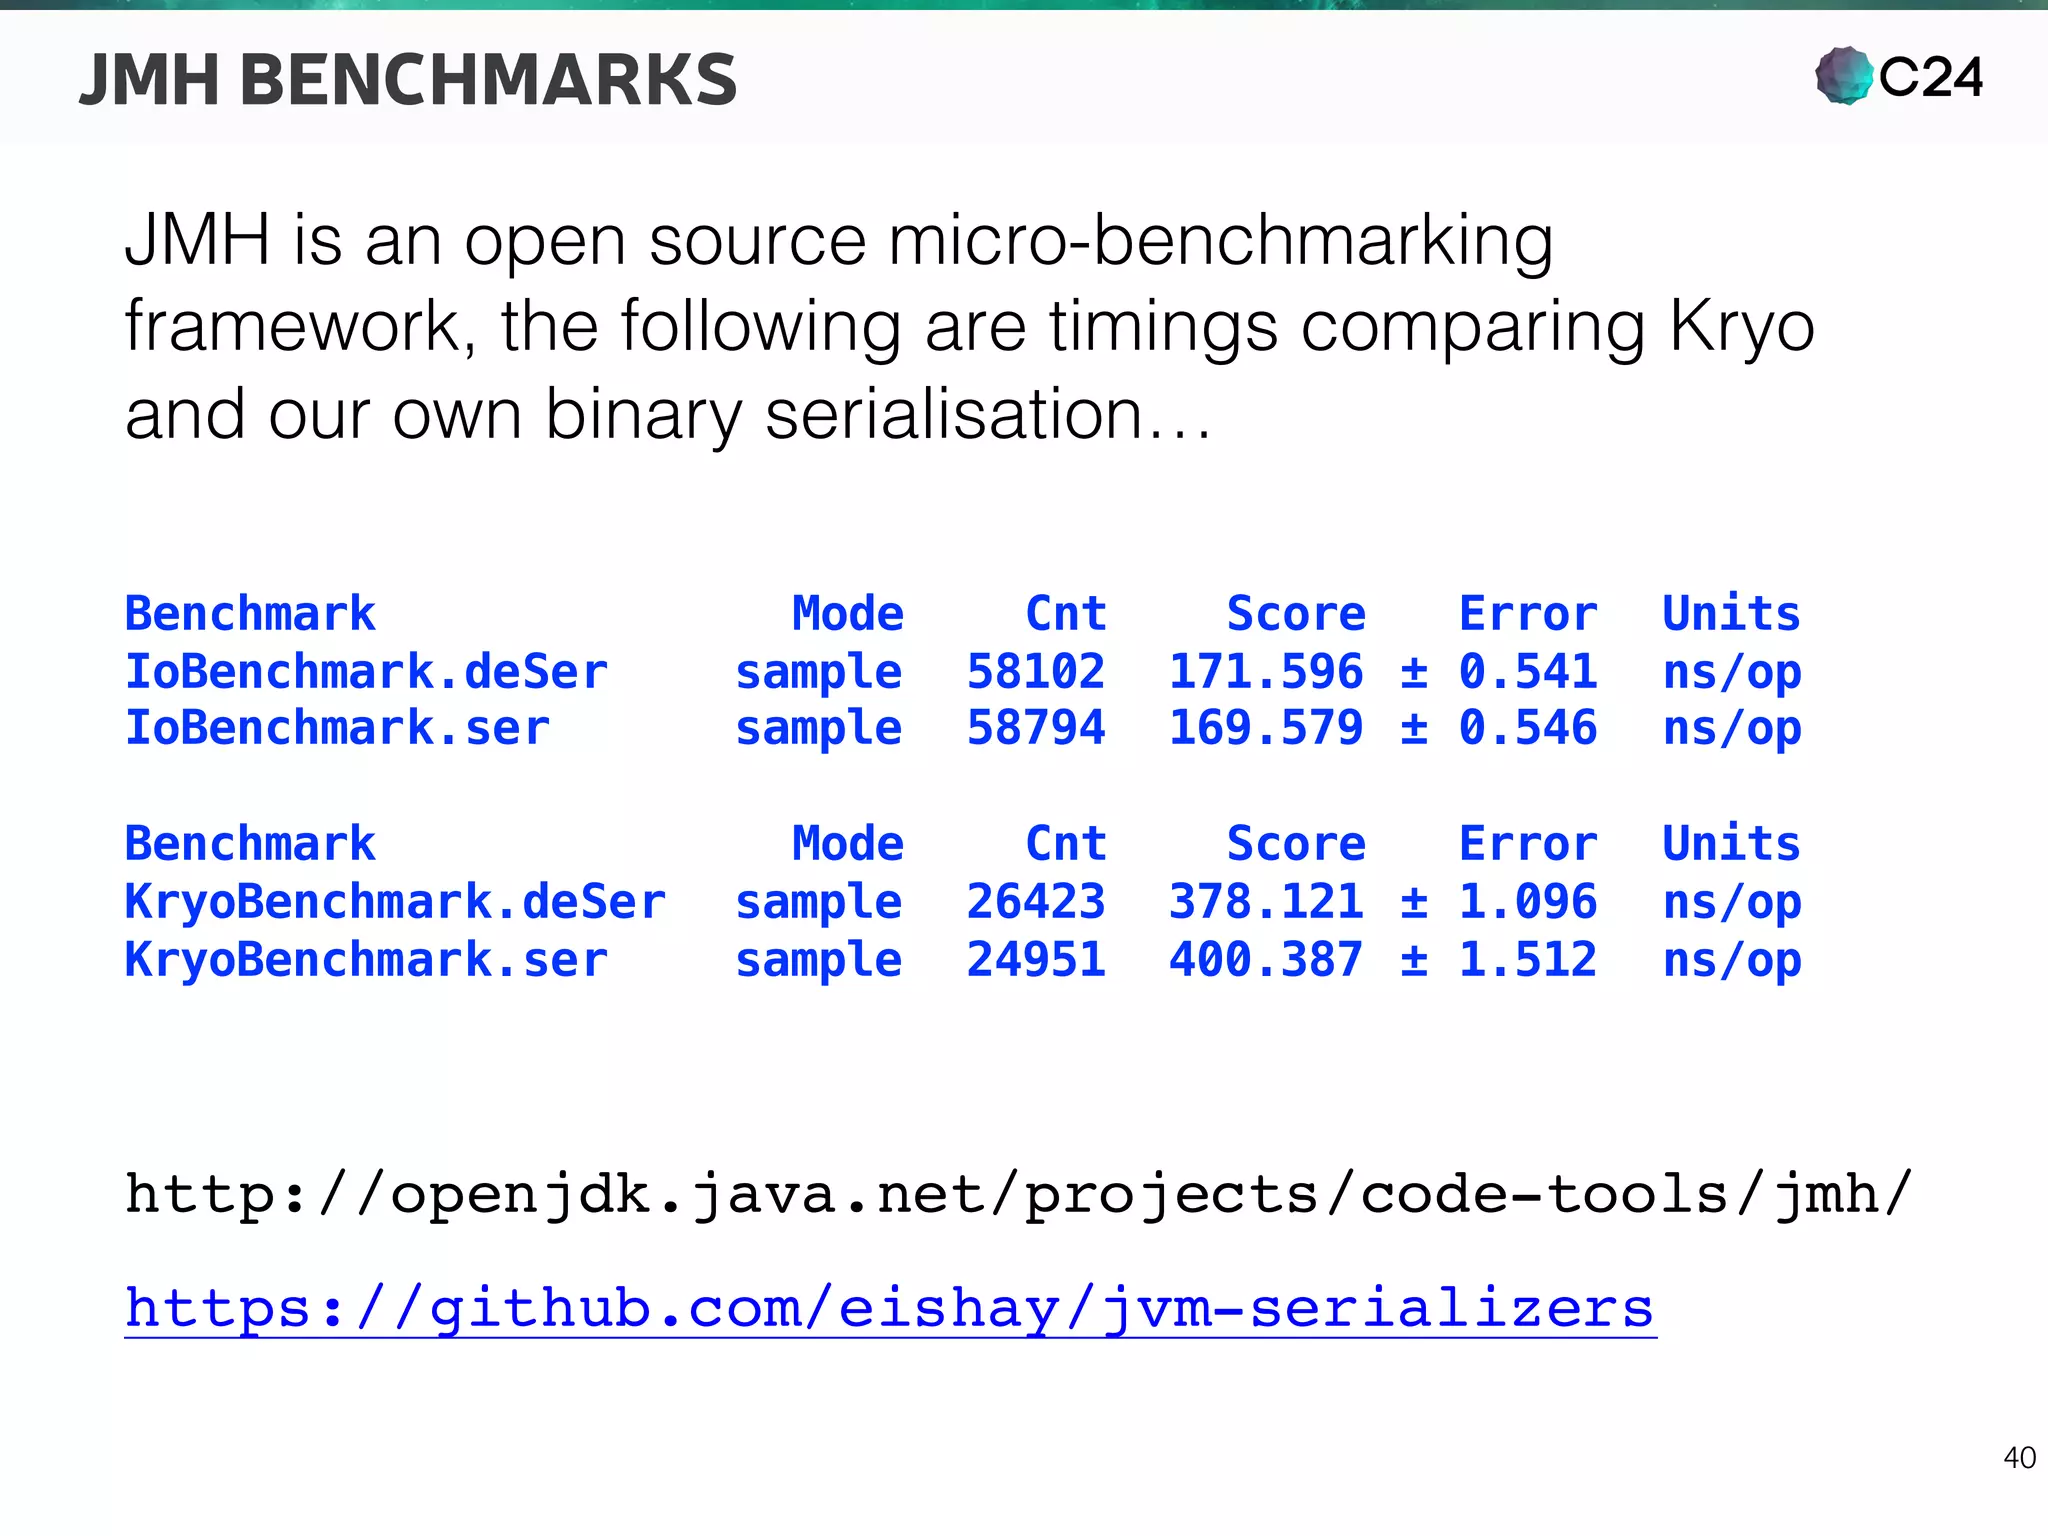Open the github.com/eishay/jvm-serializers link

[890, 1310]
